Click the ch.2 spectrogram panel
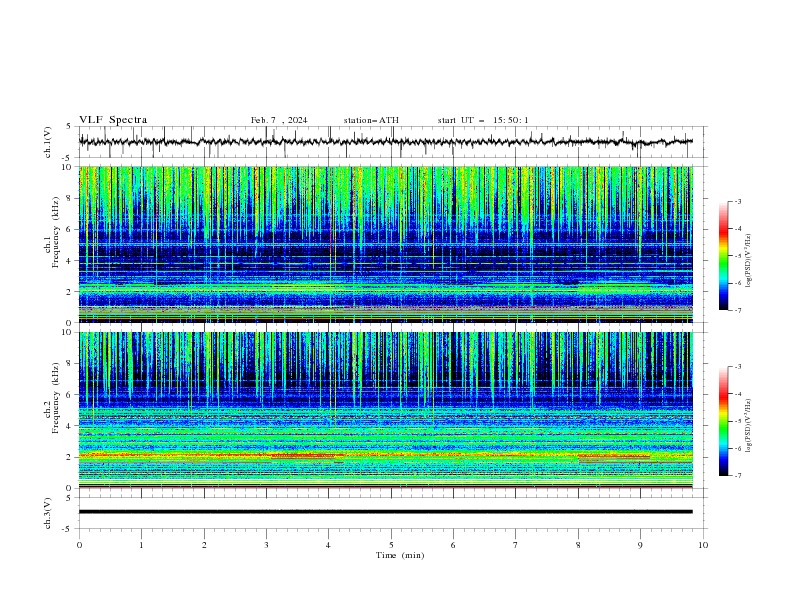 pyautogui.click(x=386, y=410)
